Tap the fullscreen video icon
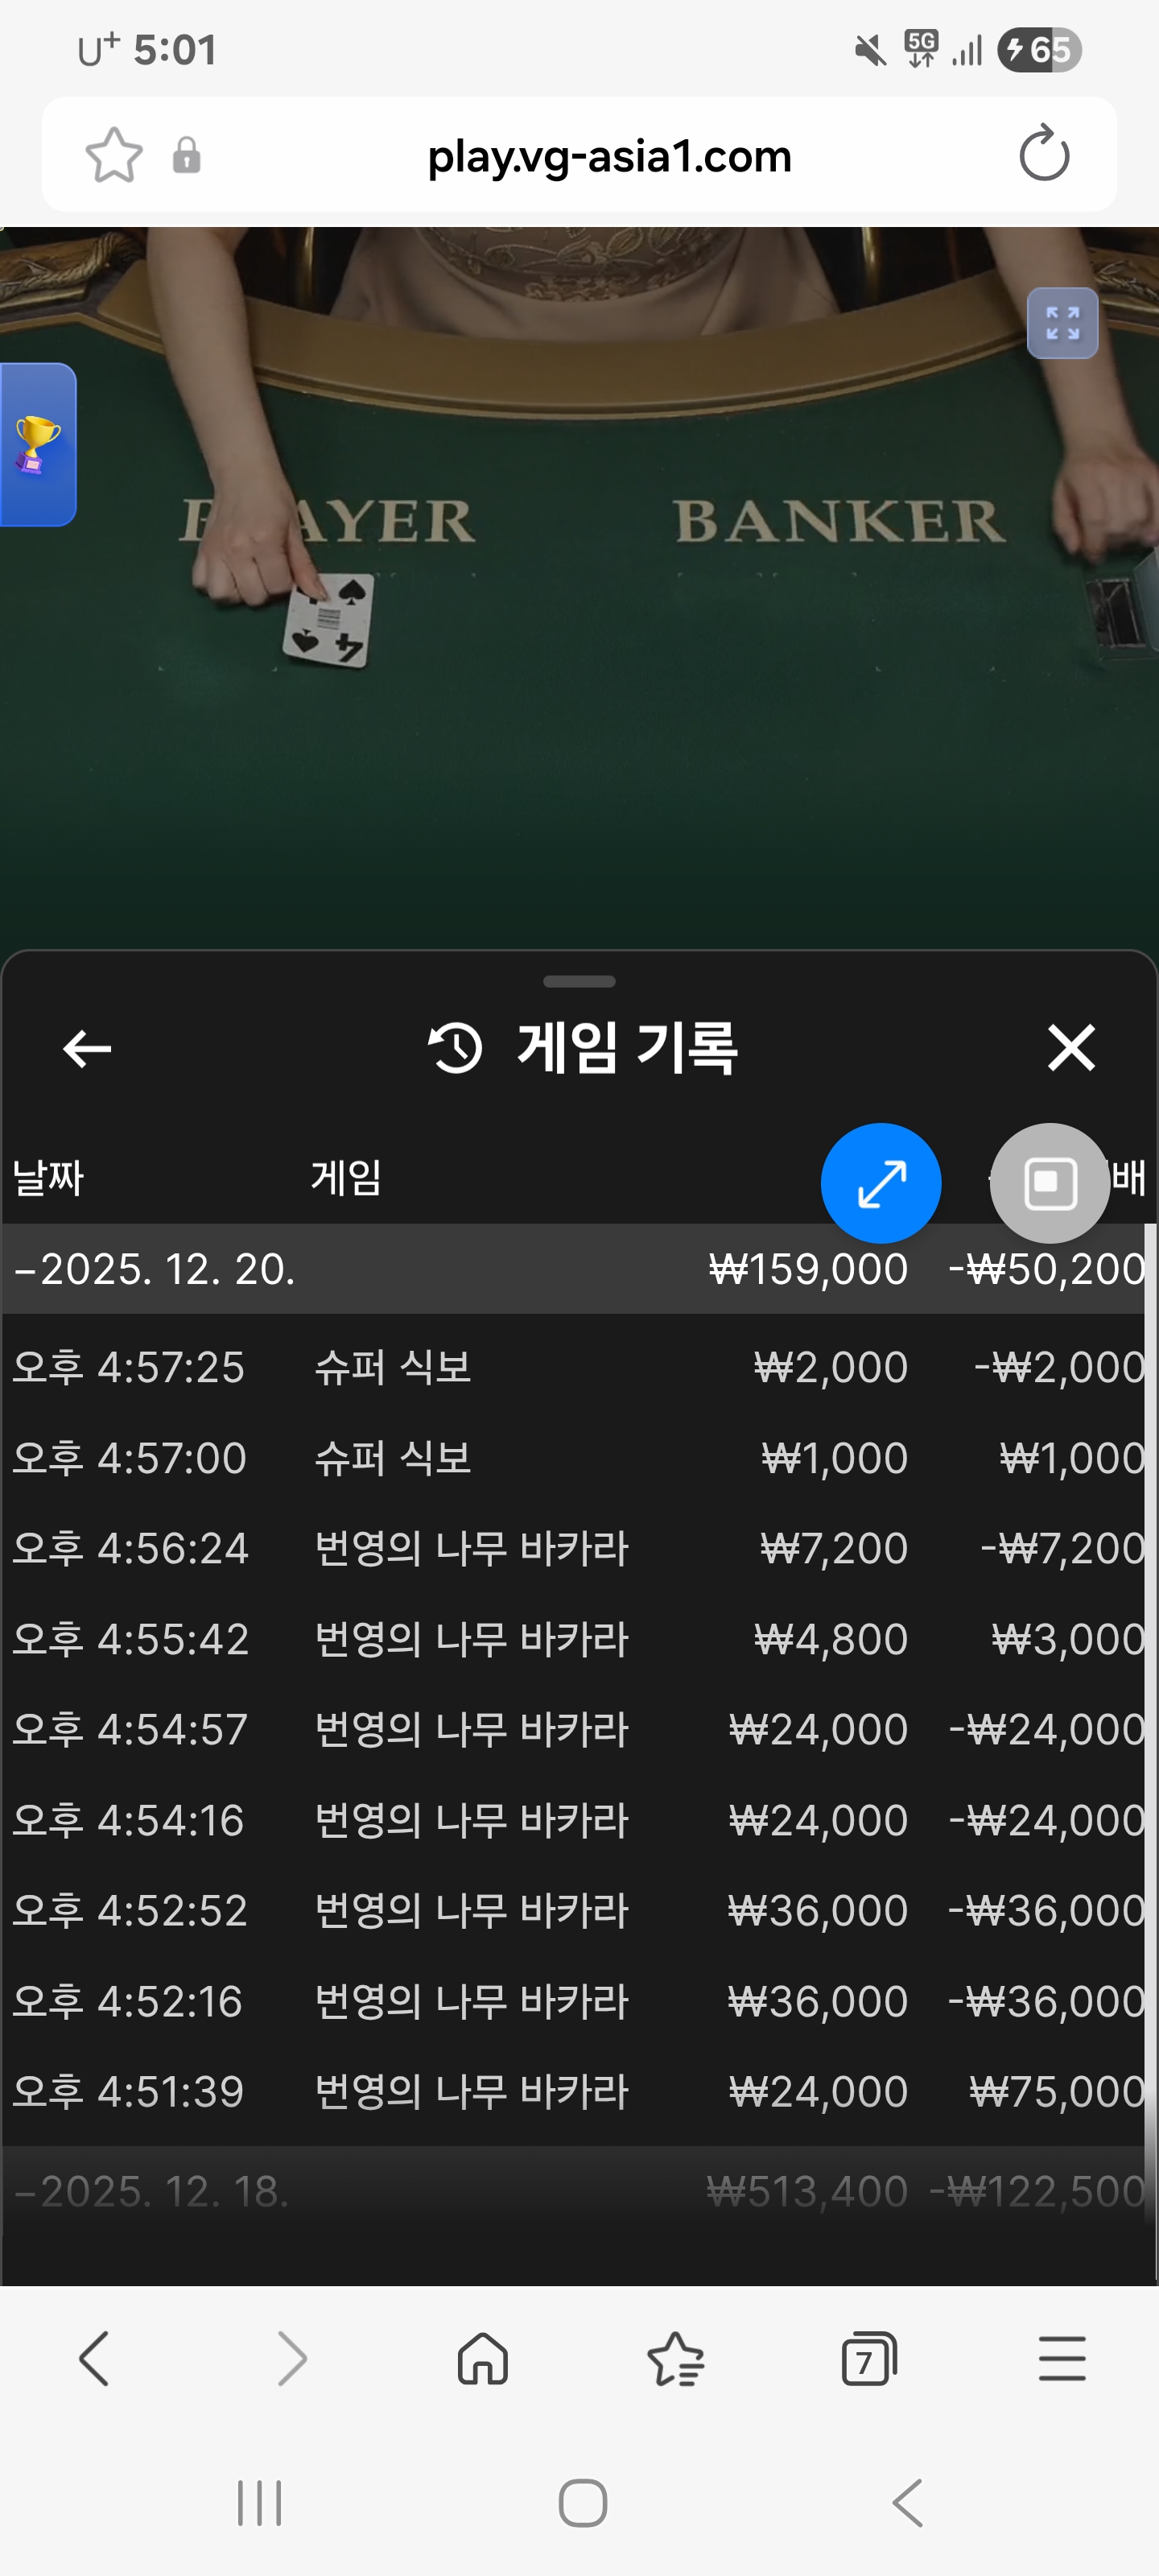 1062,323
